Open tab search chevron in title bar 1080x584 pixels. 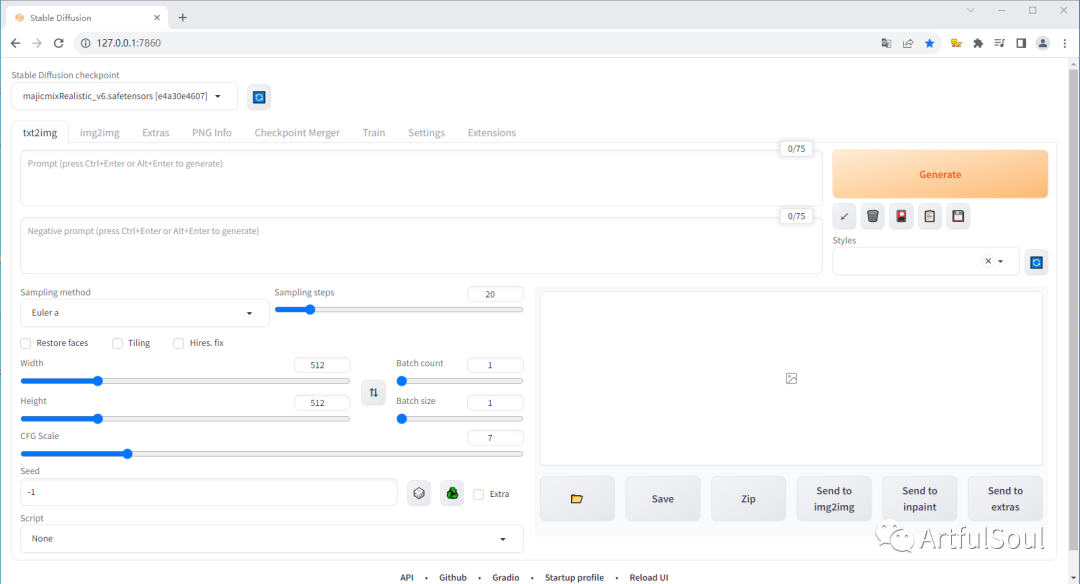point(970,10)
